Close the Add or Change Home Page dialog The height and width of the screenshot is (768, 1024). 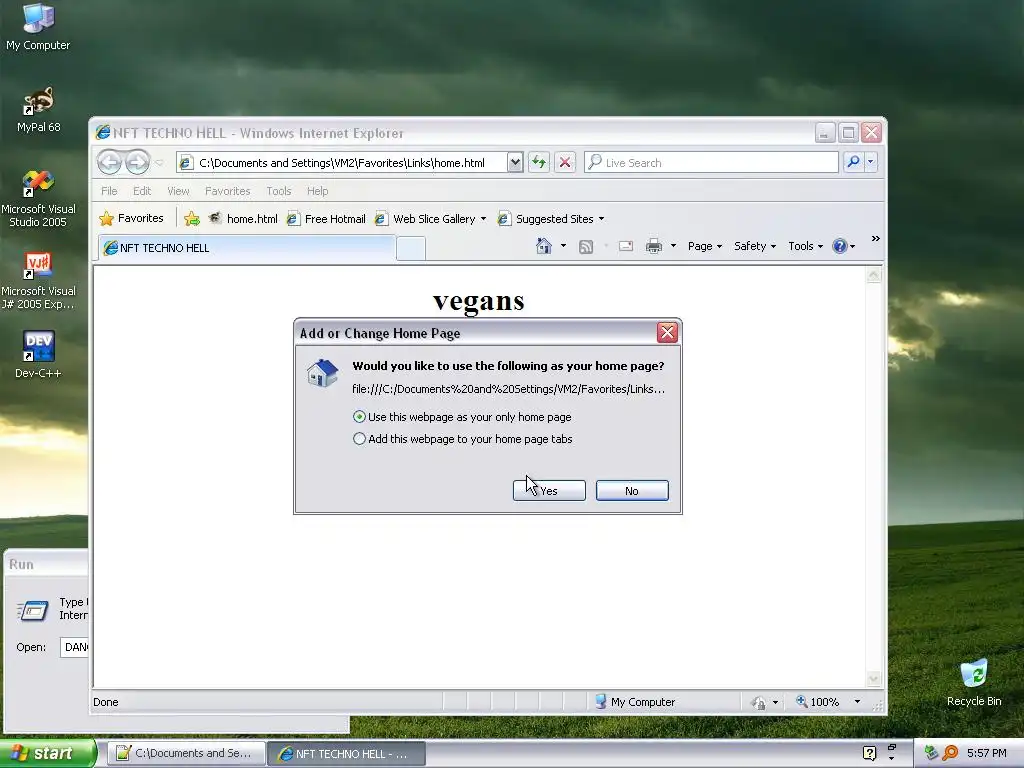tap(667, 332)
